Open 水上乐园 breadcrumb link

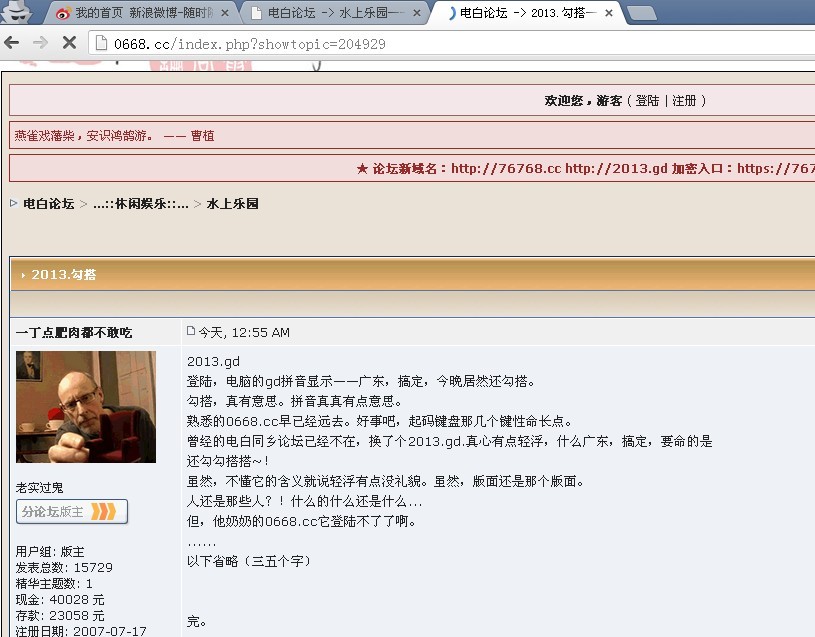(x=232, y=204)
